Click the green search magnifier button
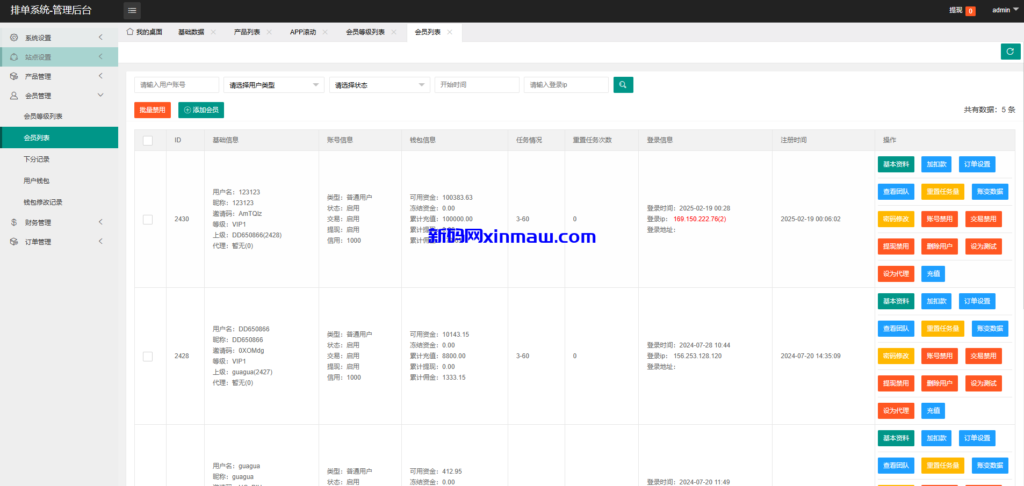The image size is (1024, 486). click(623, 85)
